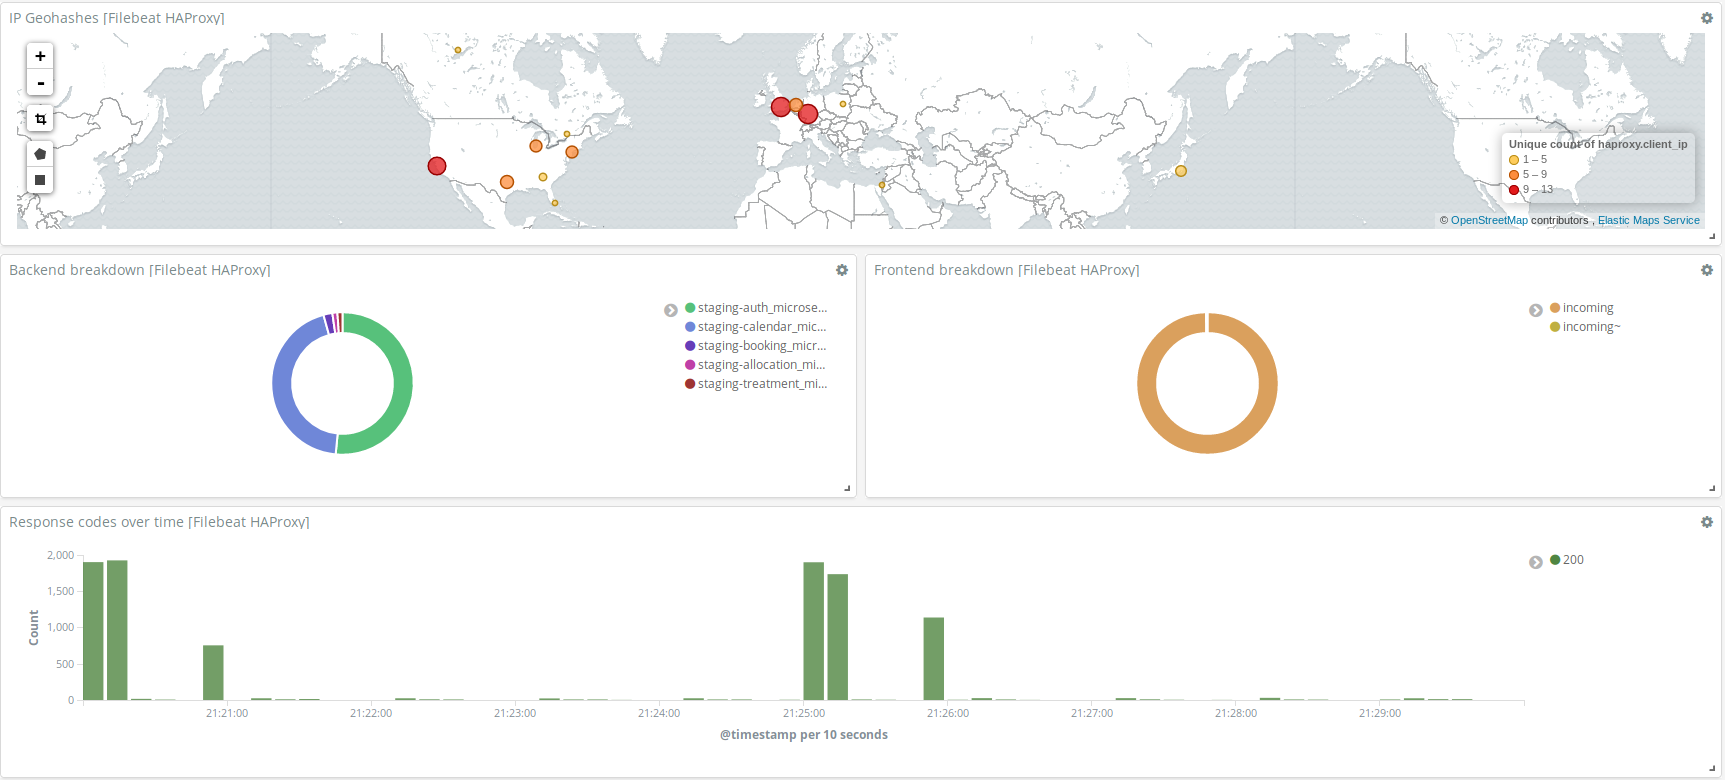
Task: Toggle the 200 response code legend item
Action: (x=1572, y=560)
